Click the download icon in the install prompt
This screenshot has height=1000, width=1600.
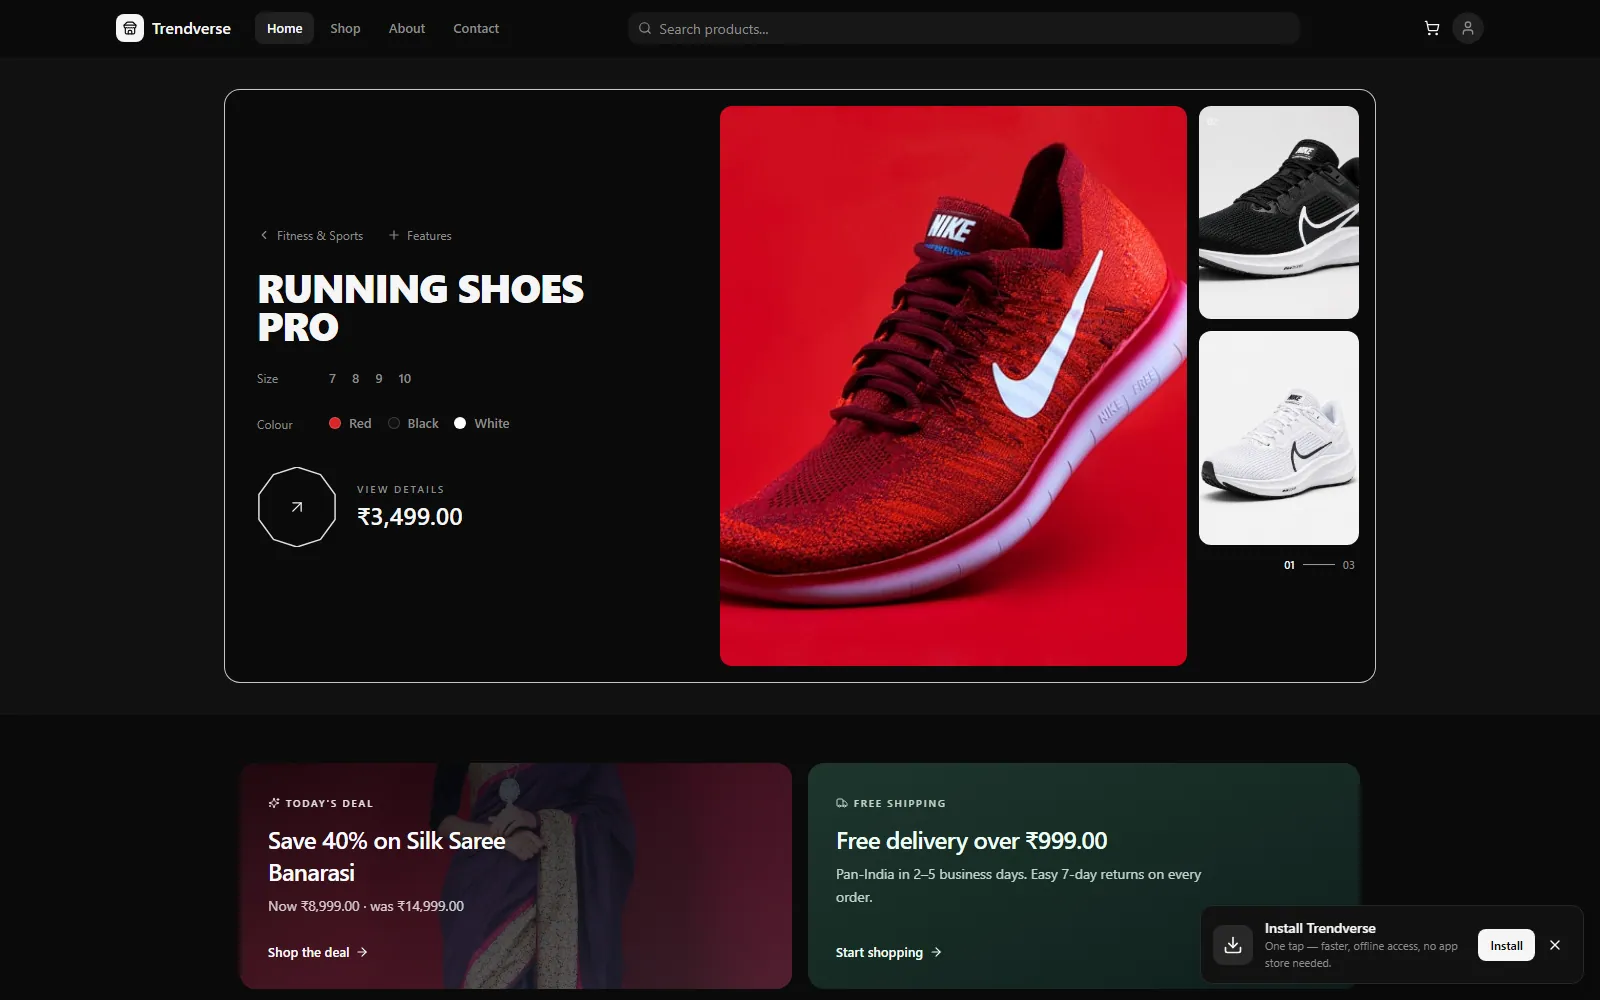[x=1233, y=945]
